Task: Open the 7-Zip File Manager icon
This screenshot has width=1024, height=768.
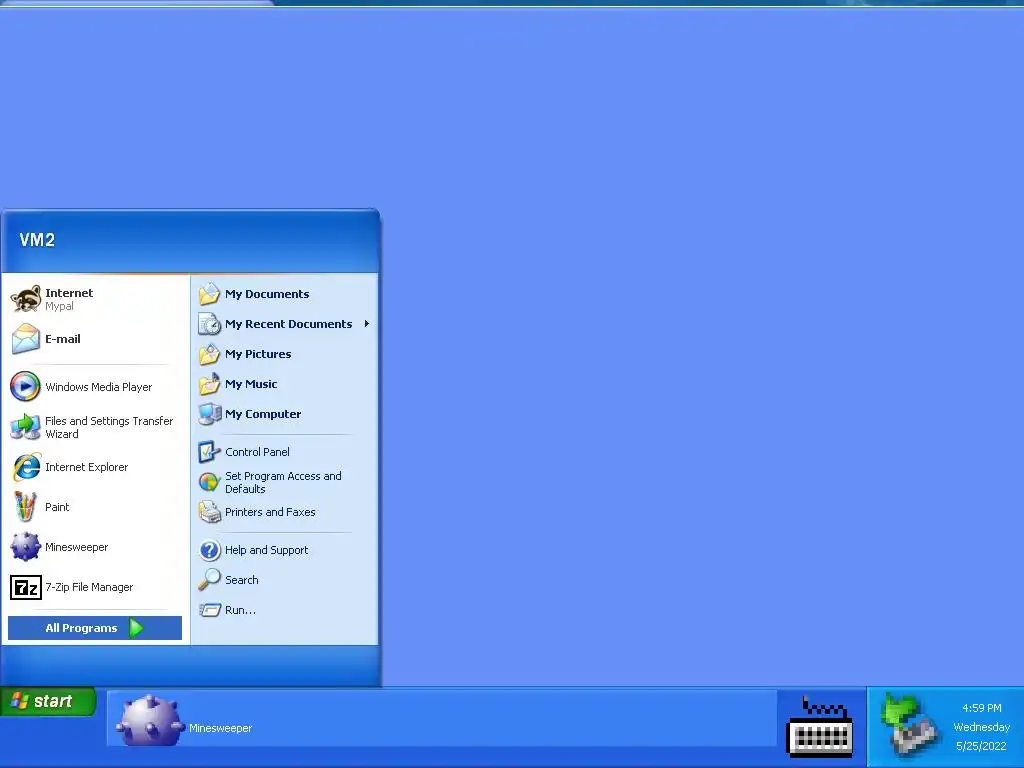Action: point(26,588)
